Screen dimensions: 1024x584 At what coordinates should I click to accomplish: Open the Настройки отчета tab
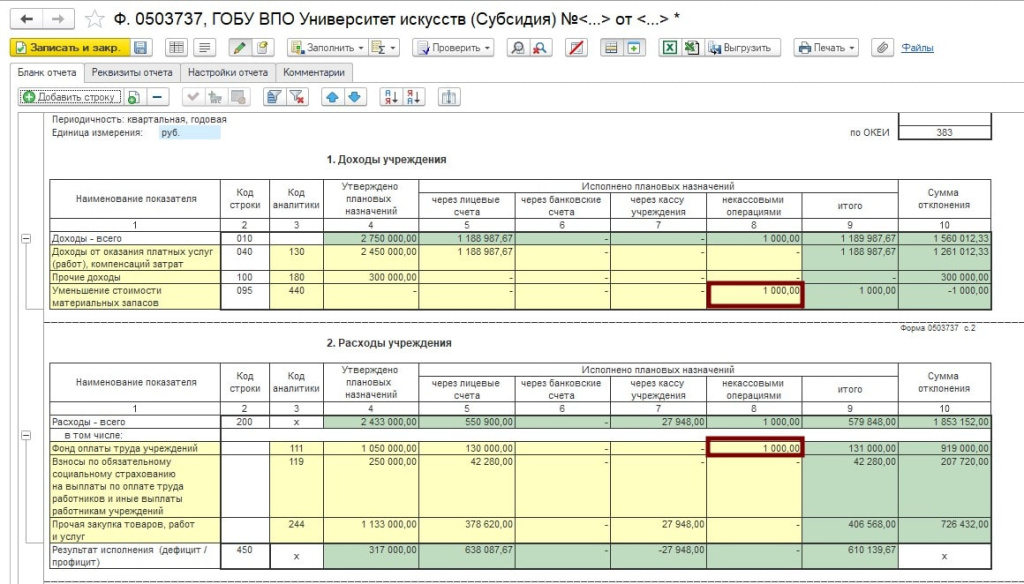click(228, 73)
